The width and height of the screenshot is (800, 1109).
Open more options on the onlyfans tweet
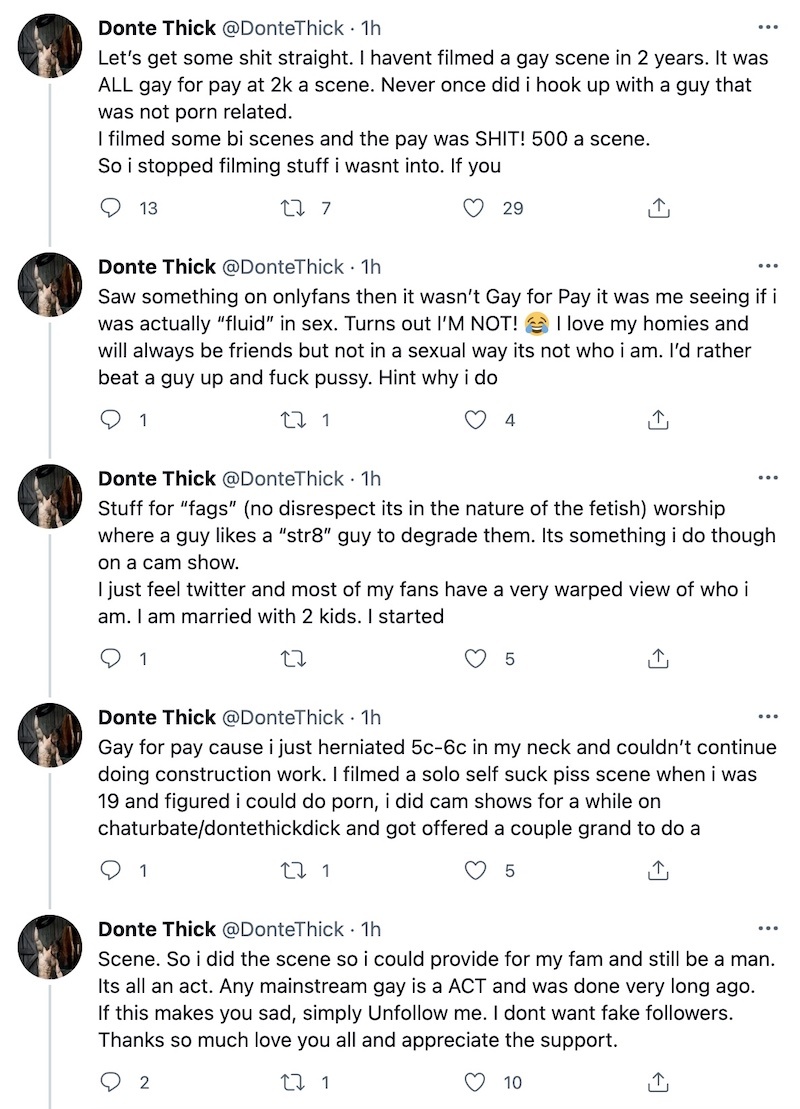click(768, 267)
